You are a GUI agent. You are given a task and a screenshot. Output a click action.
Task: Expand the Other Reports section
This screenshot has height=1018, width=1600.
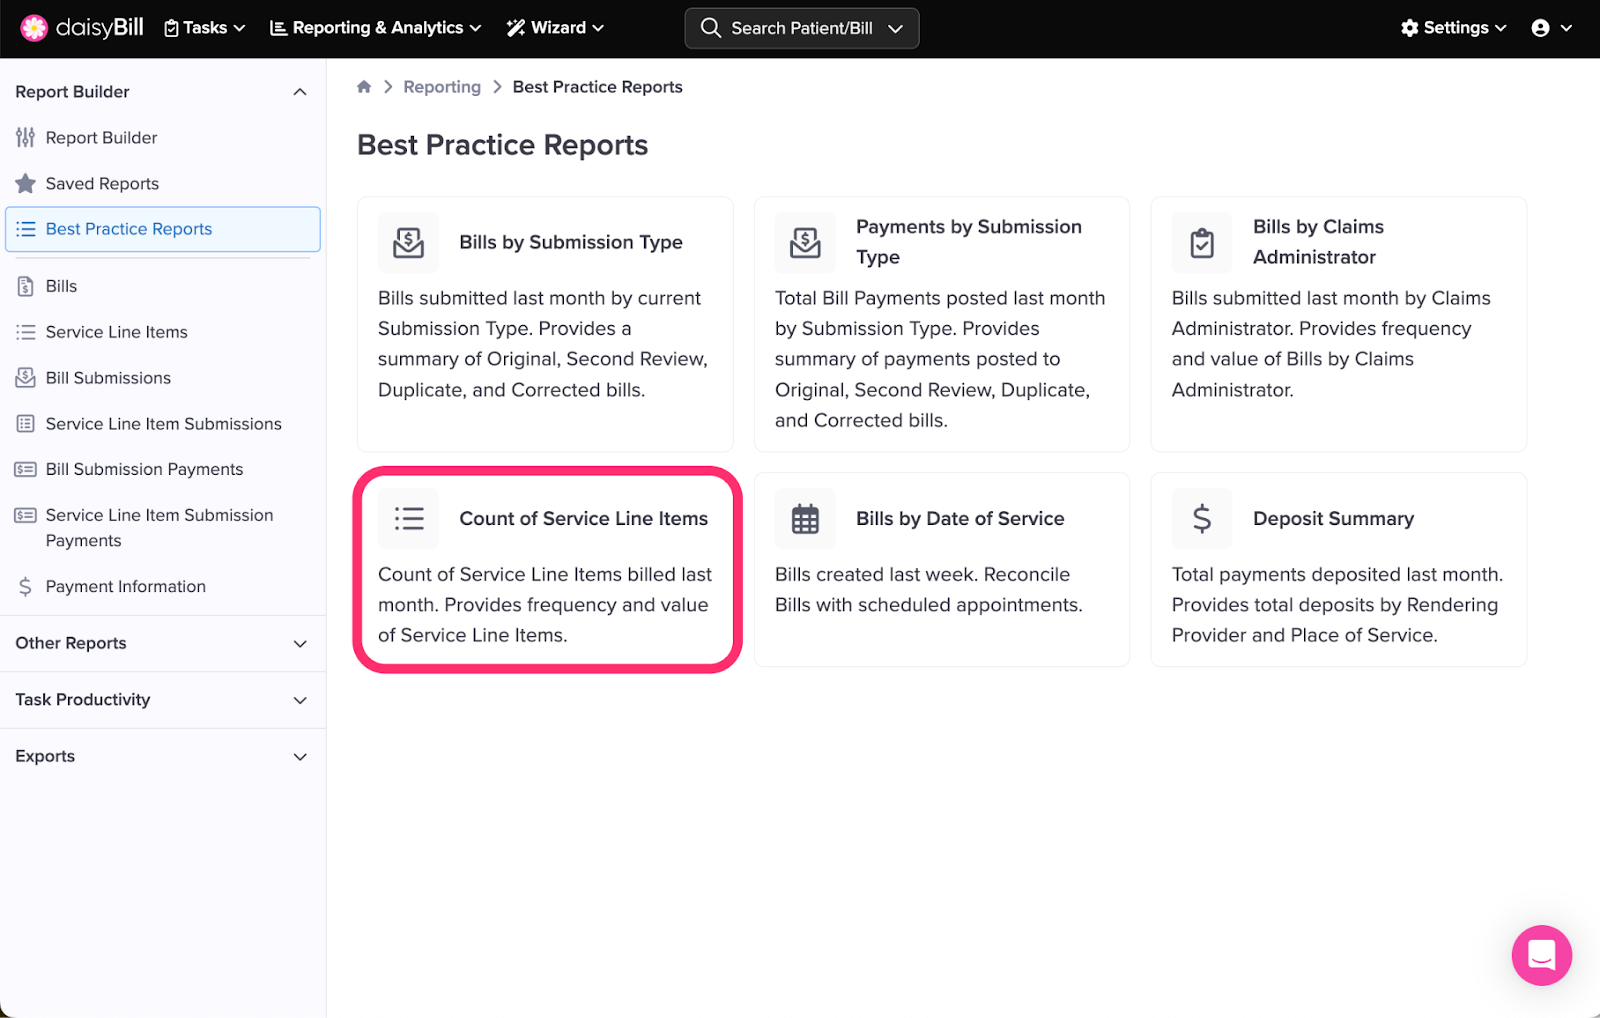299,643
